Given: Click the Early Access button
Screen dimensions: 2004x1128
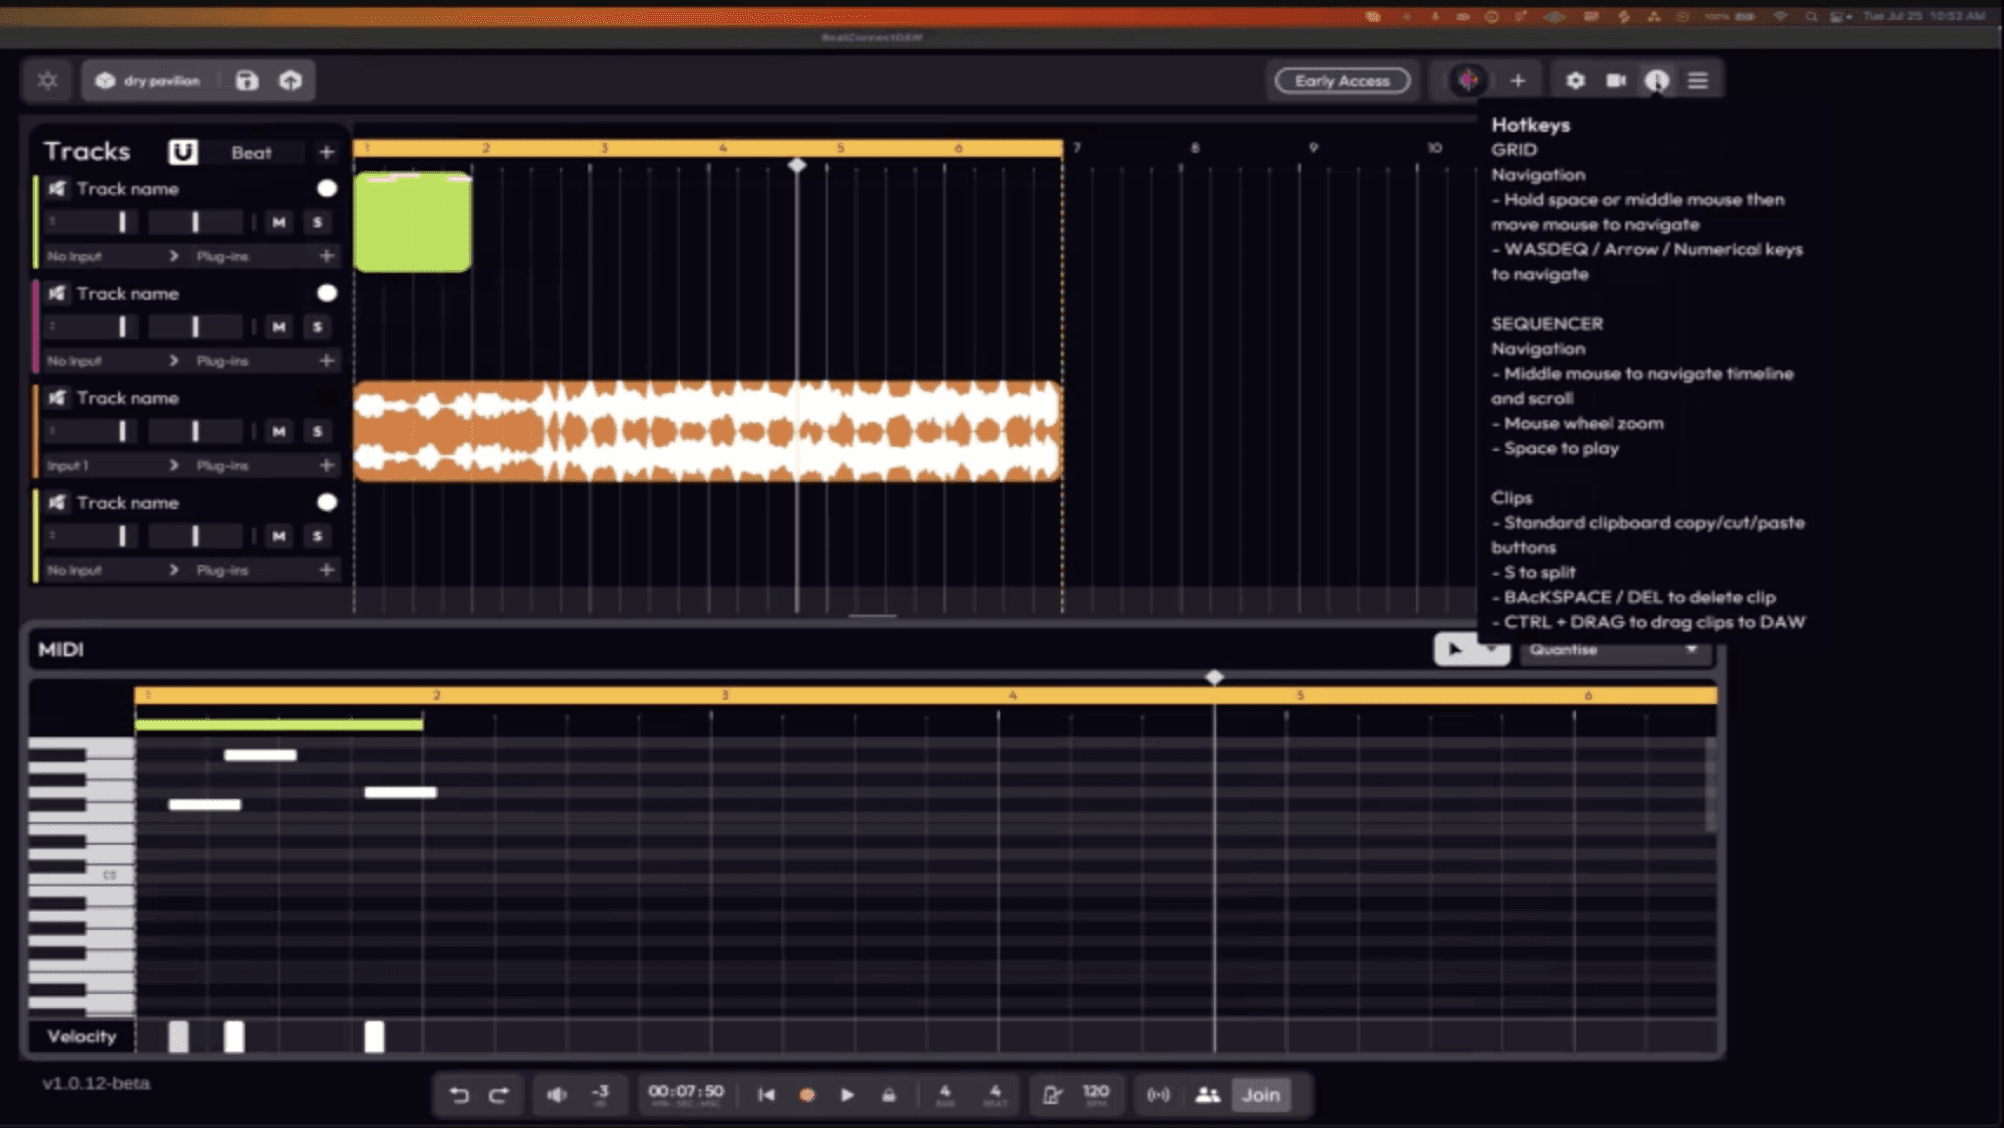Looking at the screenshot, I should (1342, 81).
